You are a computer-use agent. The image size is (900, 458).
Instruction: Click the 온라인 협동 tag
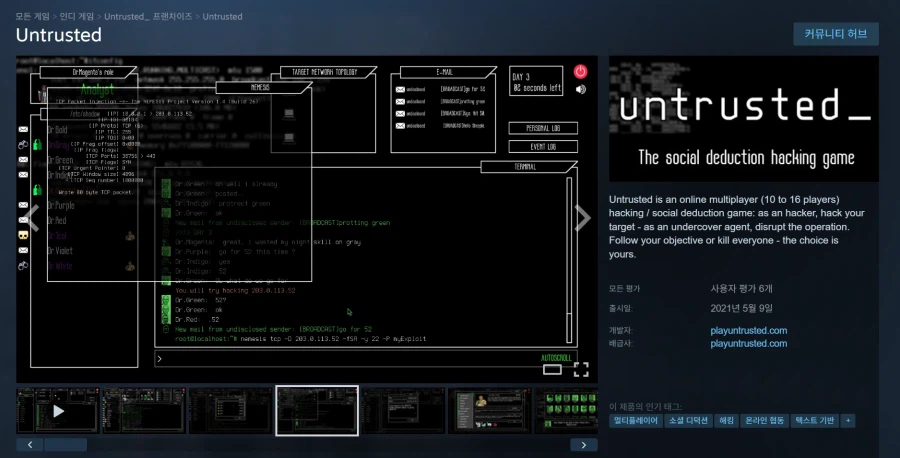click(764, 421)
